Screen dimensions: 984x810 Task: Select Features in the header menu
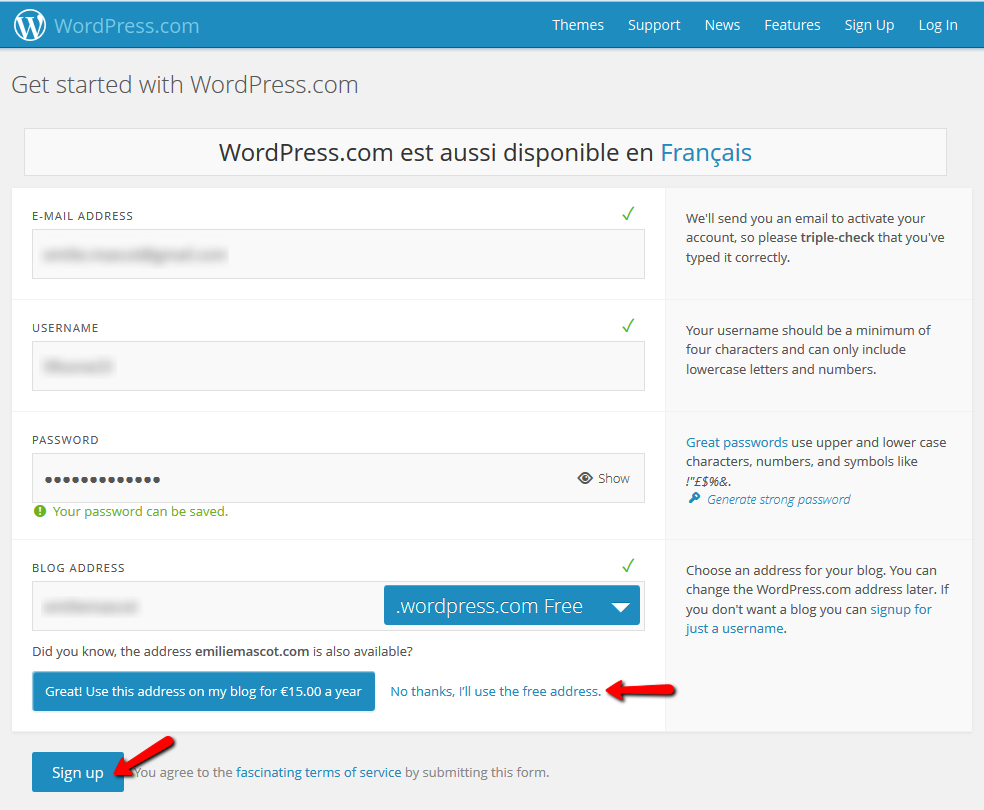pos(792,25)
